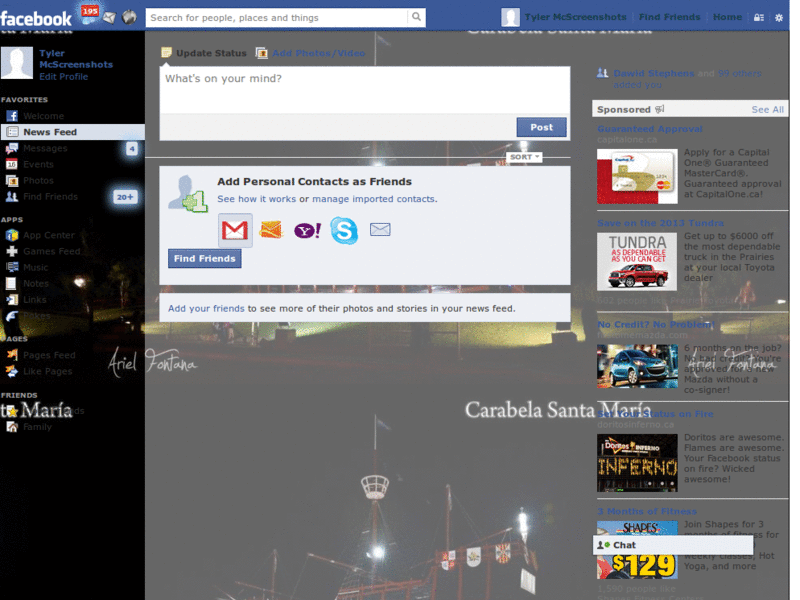
Task: Open Home in the top bar
Action: (x=728, y=17)
